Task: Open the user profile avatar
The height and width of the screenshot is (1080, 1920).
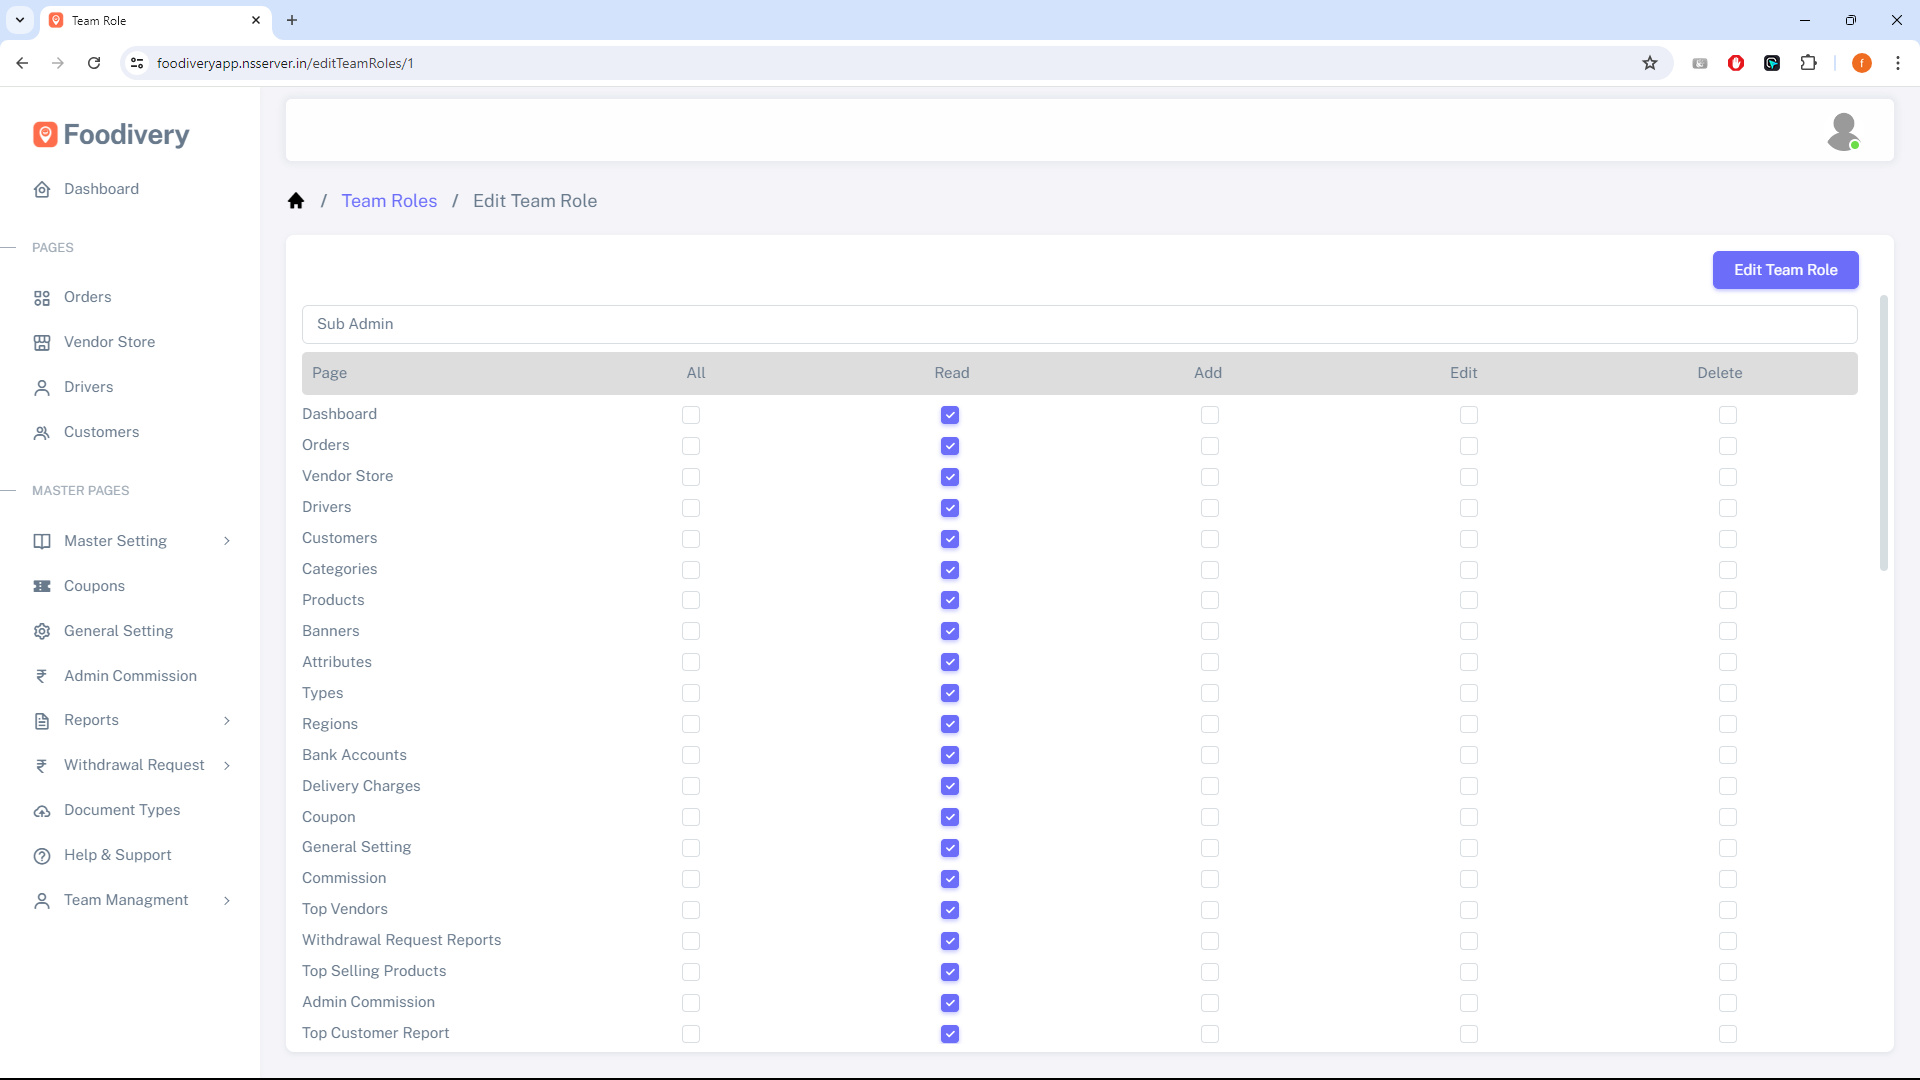Action: pos(1845,131)
